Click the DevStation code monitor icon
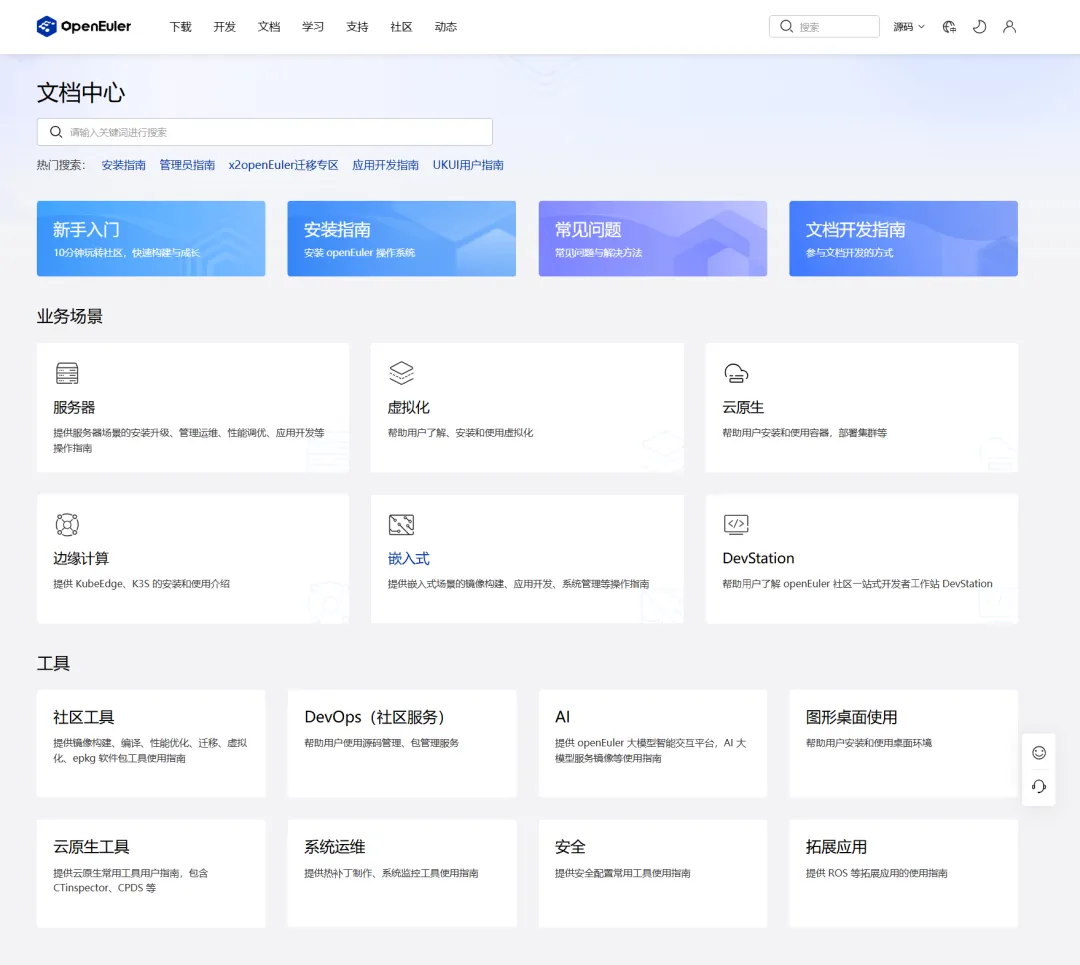1080x965 pixels. click(736, 524)
